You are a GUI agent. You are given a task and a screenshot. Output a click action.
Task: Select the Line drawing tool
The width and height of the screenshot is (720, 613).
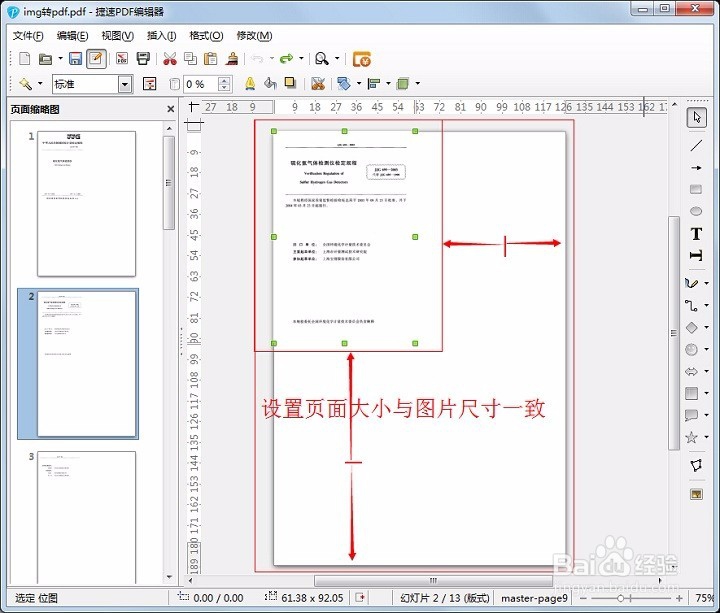tap(696, 146)
